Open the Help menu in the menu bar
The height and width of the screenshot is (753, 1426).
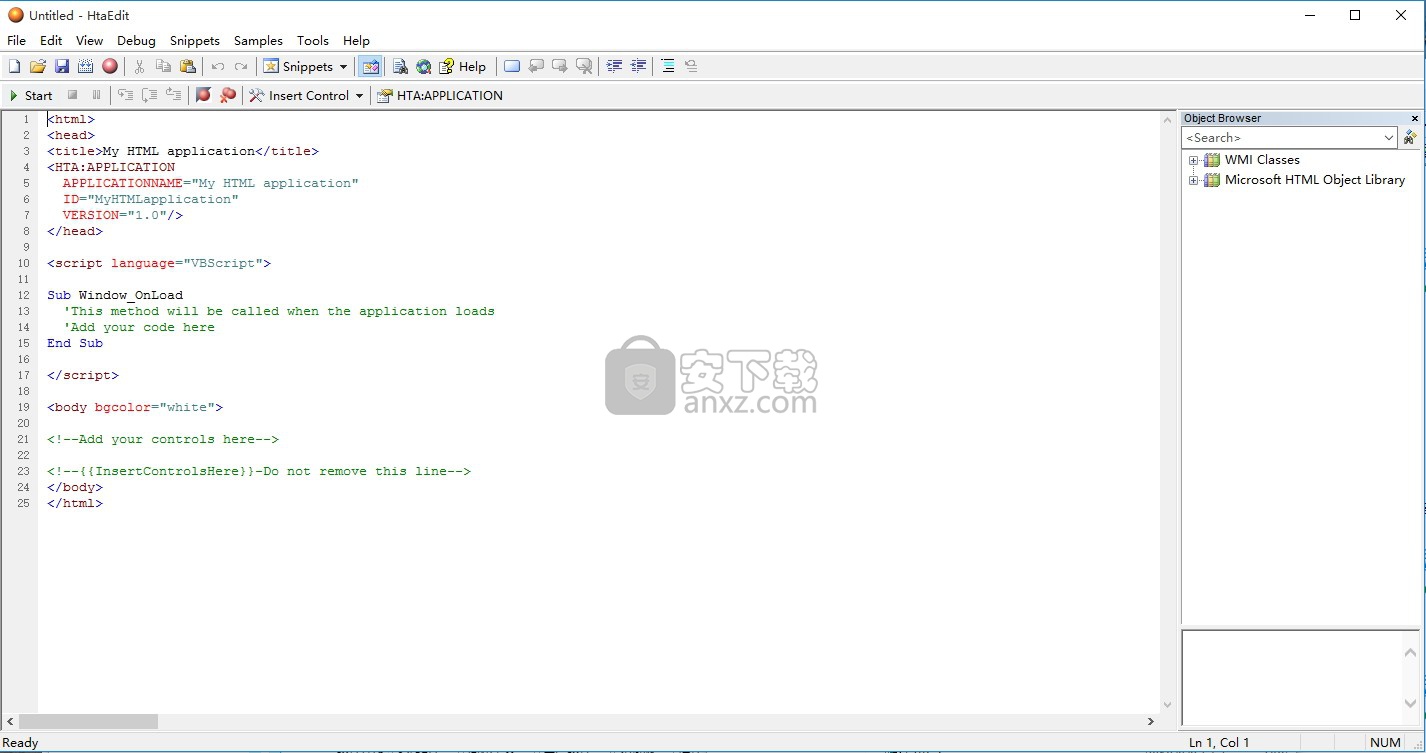tap(356, 41)
